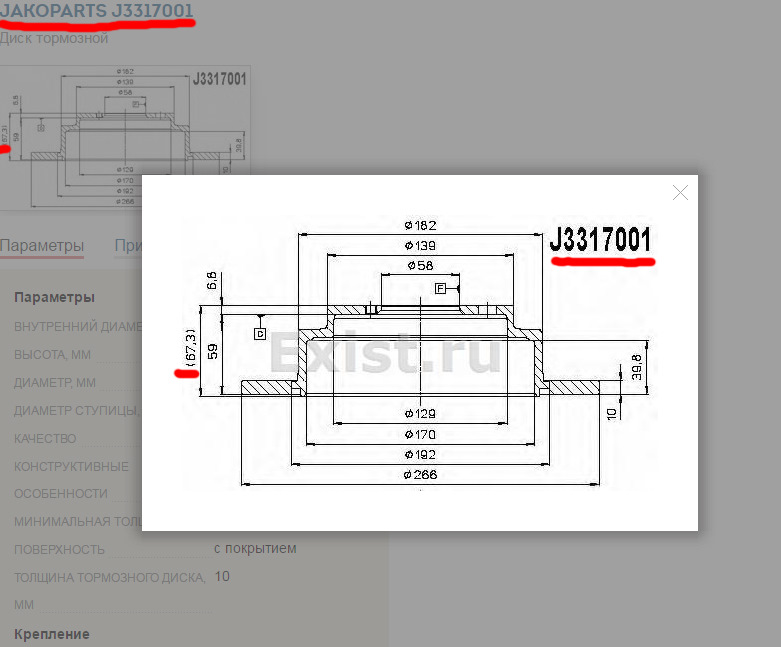Click the ø266 dimension label in the diagram

click(420, 475)
